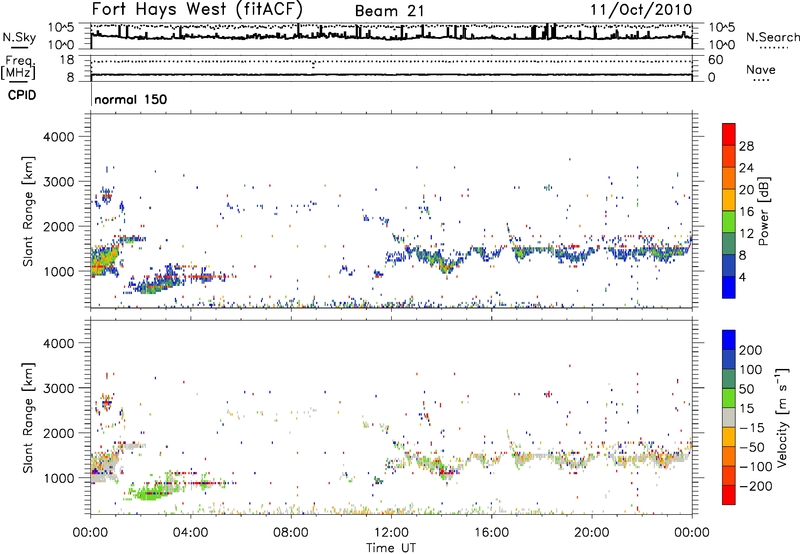Click the '08:00' time tick label
Image resolution: width=800 pixels, height=554 pixels.
click(291, 533)
